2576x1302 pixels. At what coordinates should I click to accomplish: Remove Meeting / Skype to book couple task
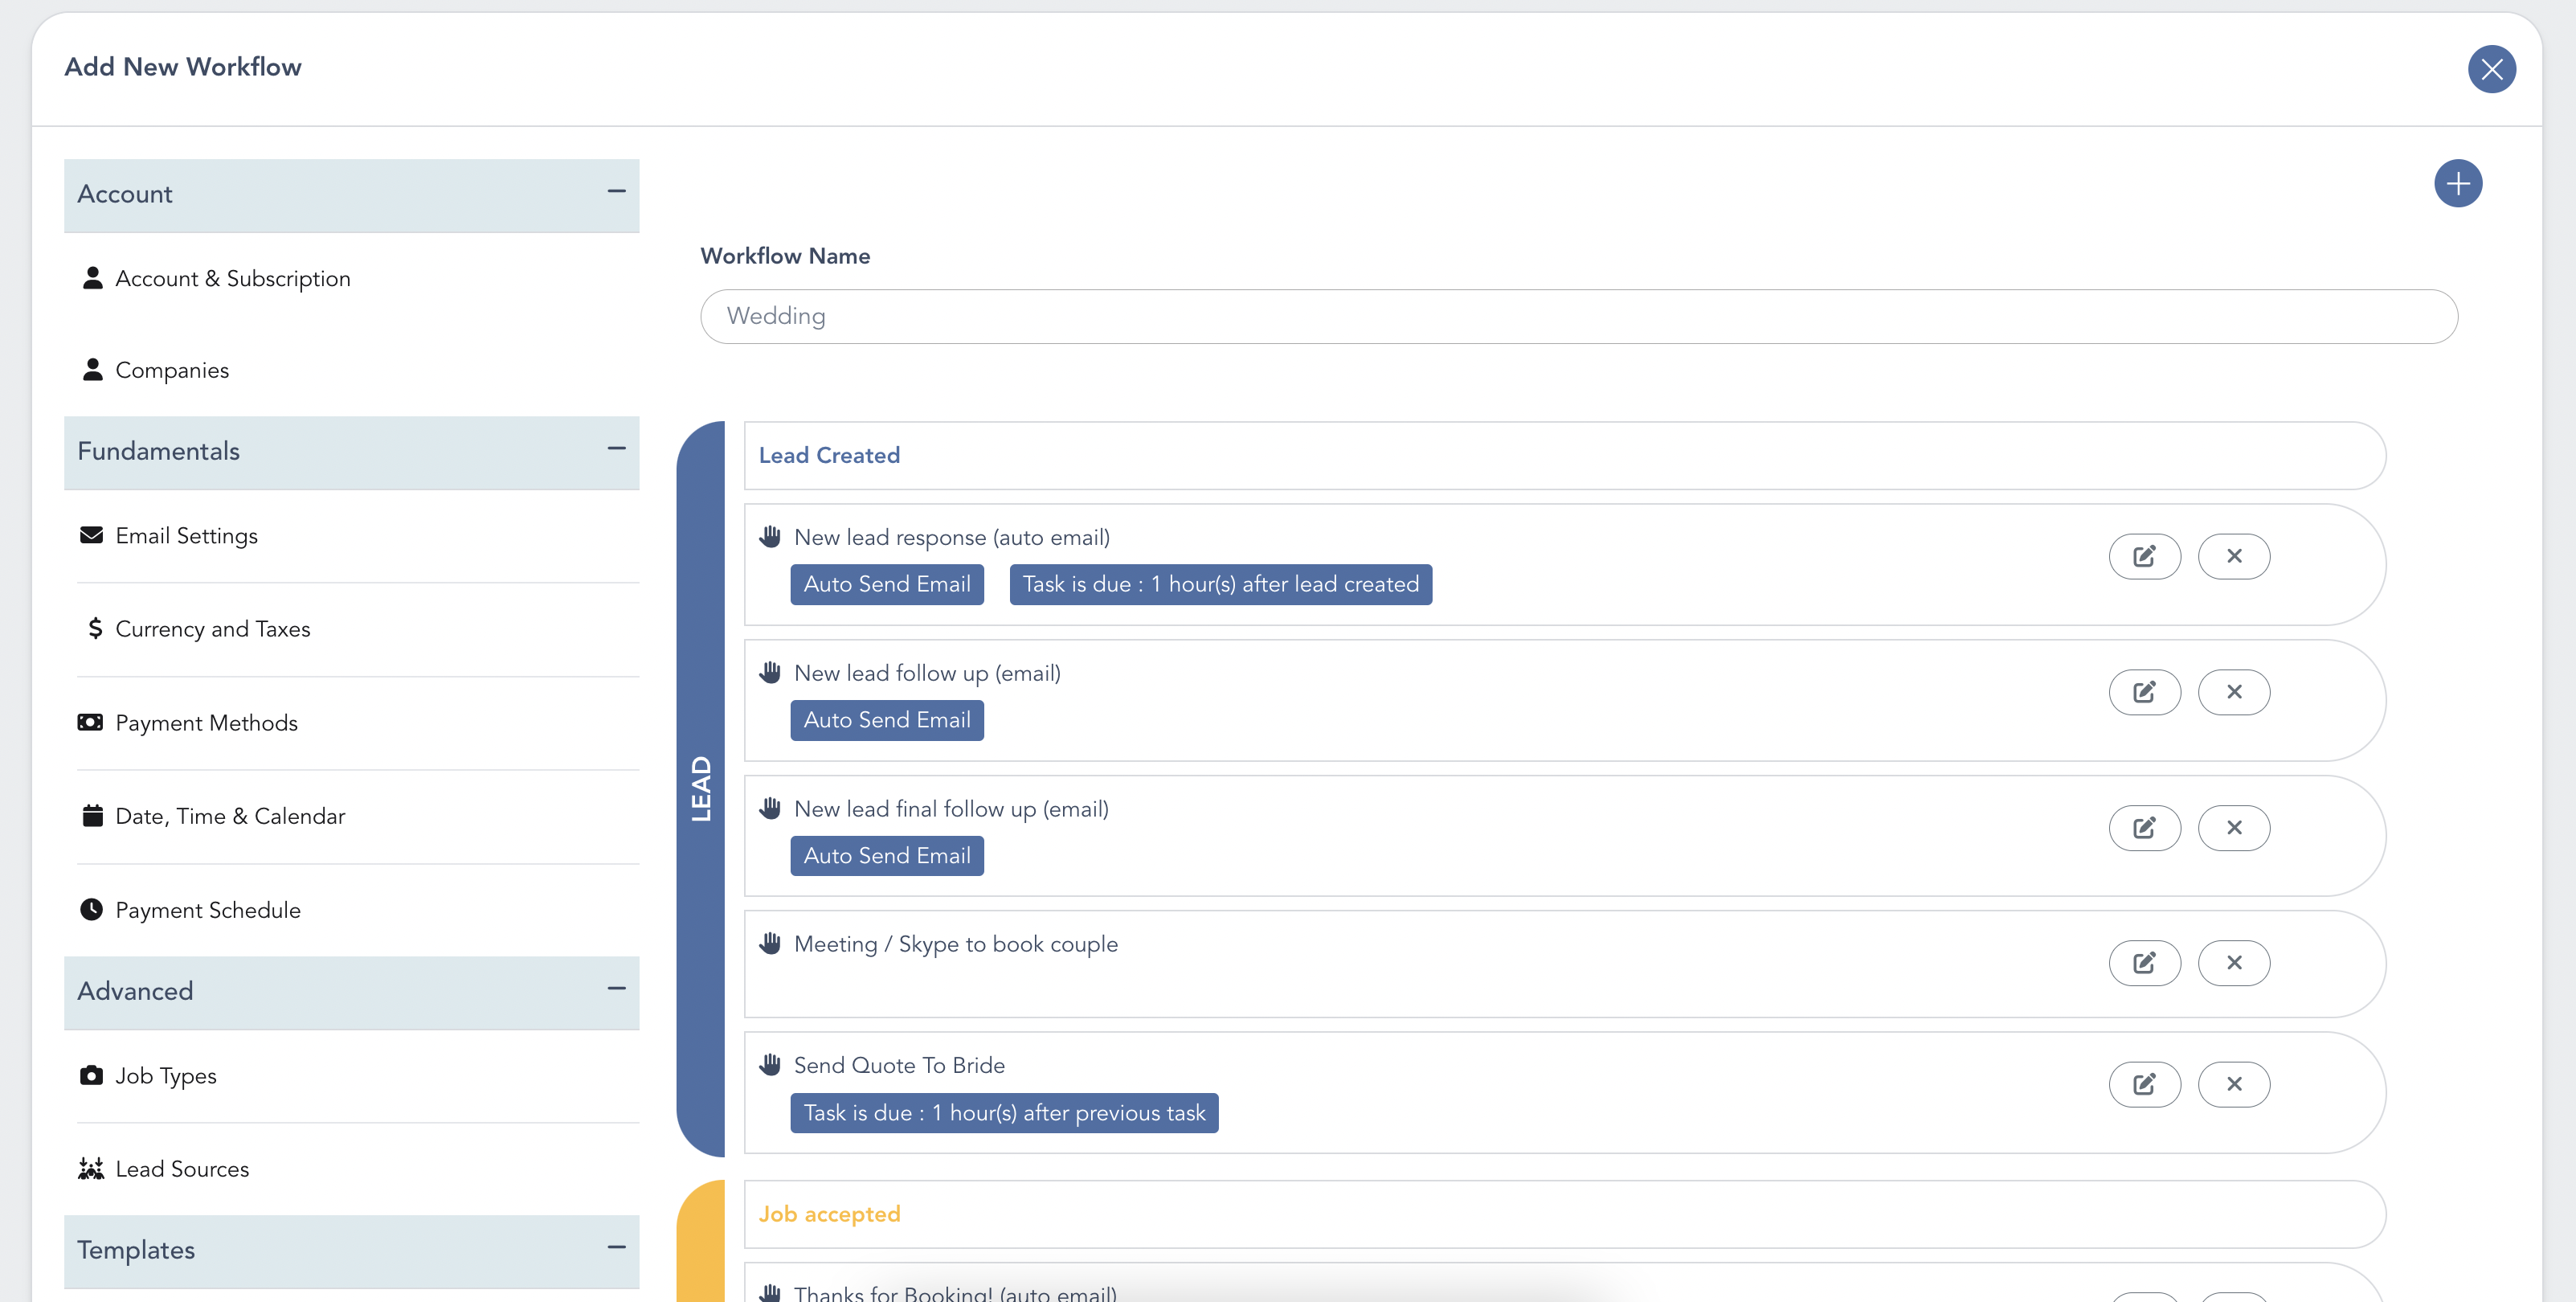[x=2233, y=963]
